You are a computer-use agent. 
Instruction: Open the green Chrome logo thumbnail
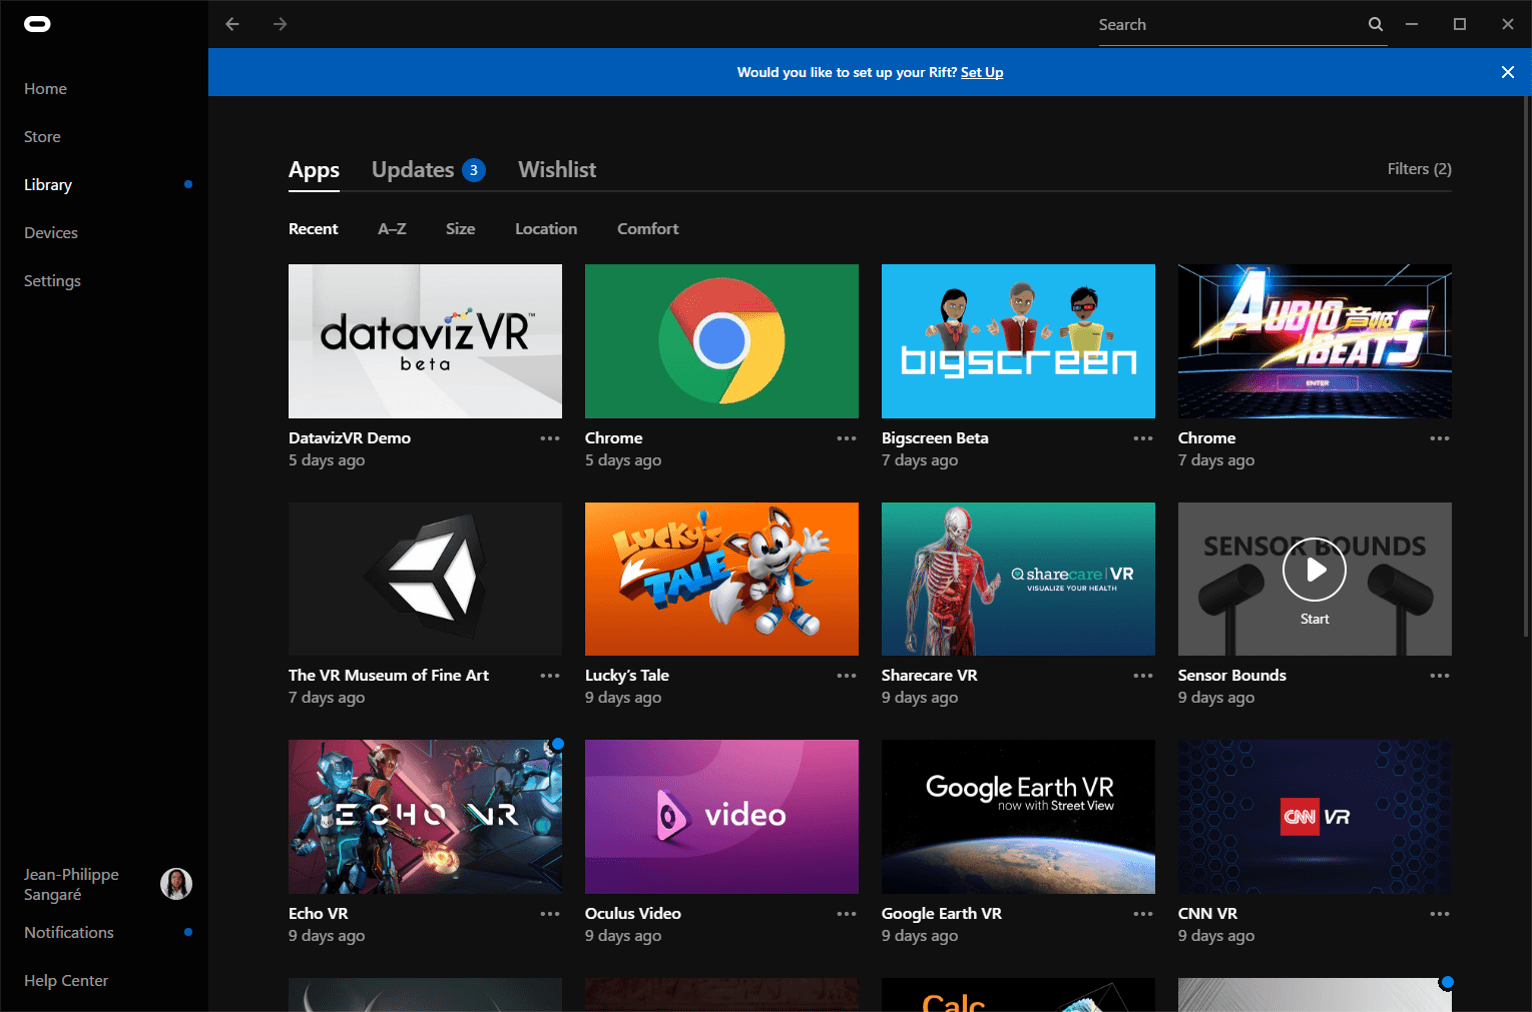[722, 341]
